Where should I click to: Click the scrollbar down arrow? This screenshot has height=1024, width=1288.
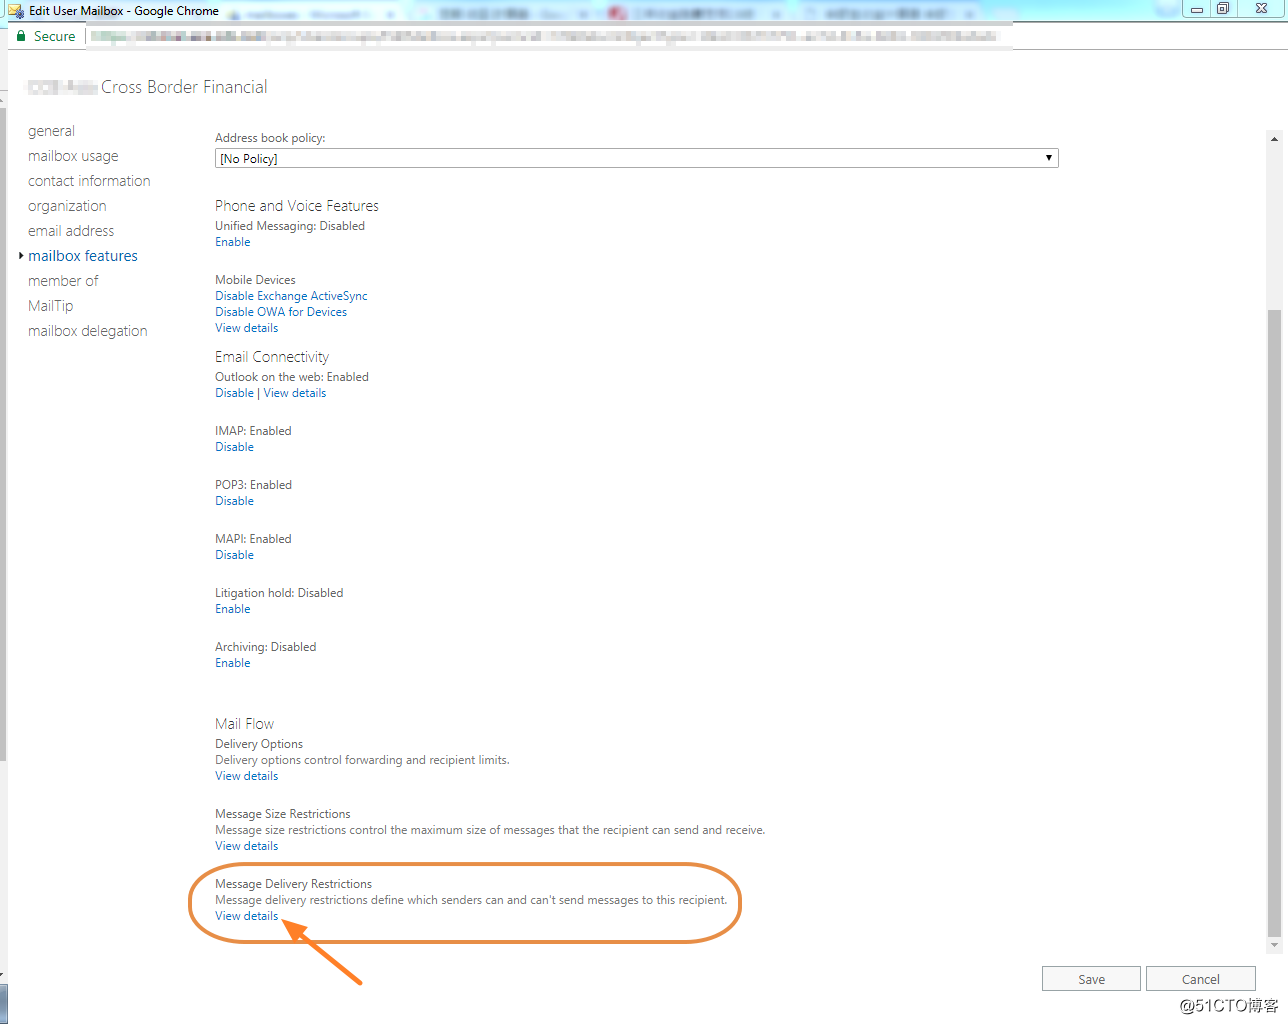[x=1274, y=945]
